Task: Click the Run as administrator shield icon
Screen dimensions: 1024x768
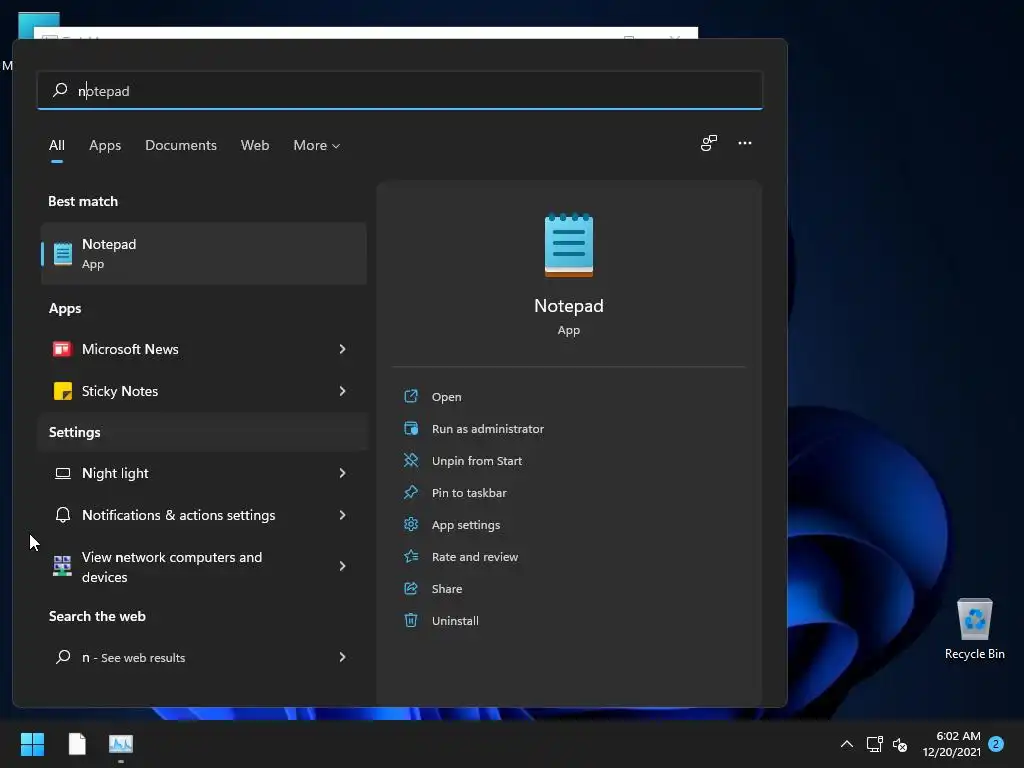Action: (x=411, y=428)
